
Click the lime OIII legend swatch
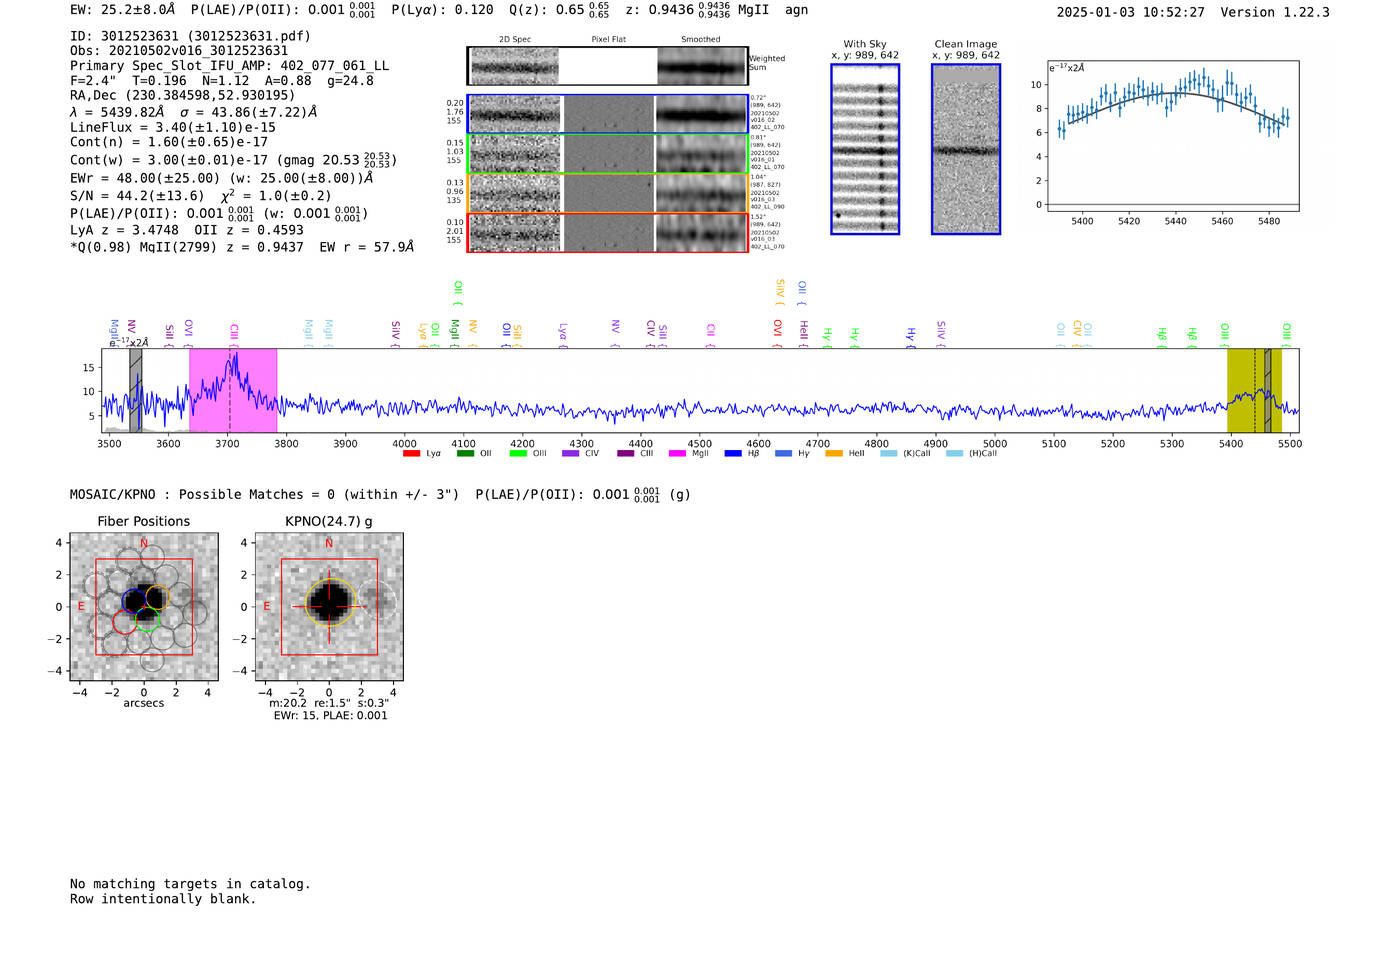tap(518, 454)
